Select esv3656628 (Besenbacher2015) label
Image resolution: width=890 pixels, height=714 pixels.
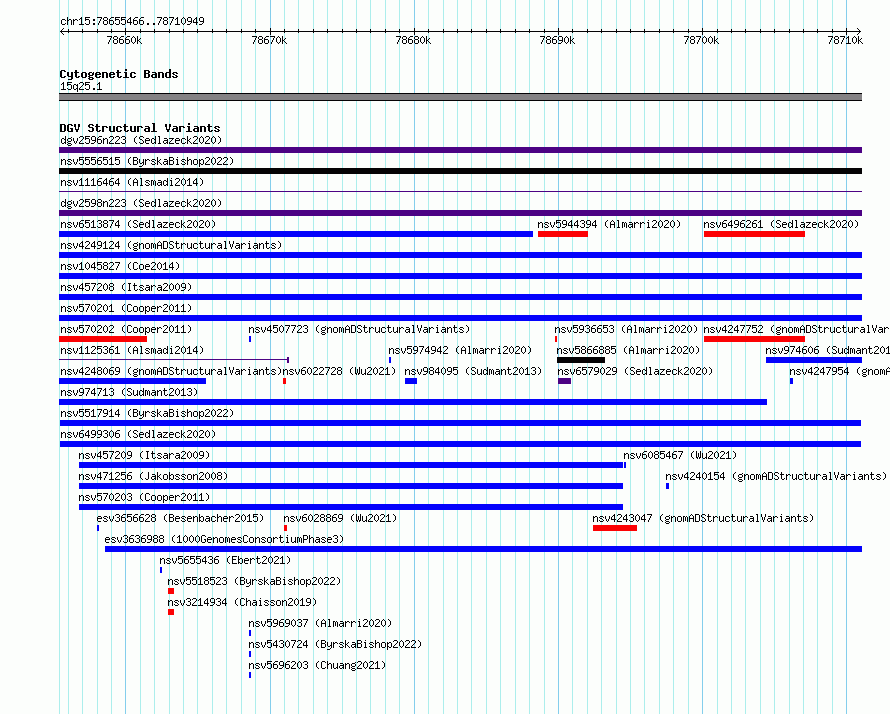click(180, 518)
